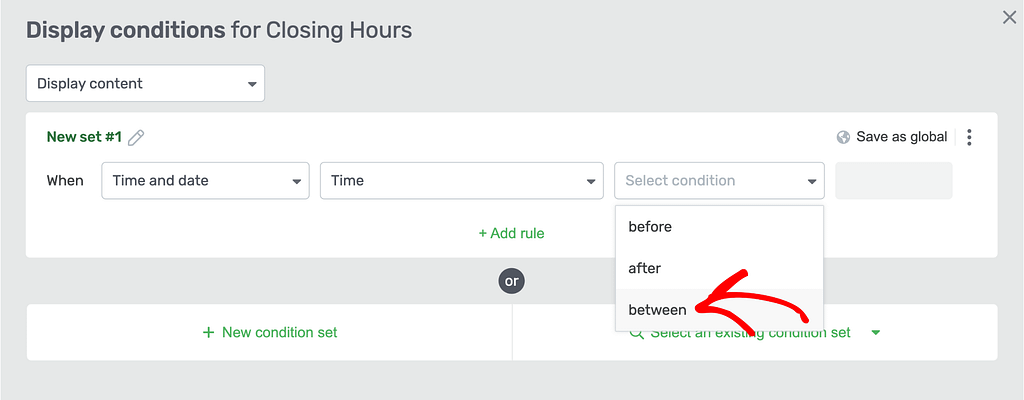The height and width of the screenshot is (400, 1024).
Task: Click the globe icon beside Save as global
Action: (x=843, y=137)
